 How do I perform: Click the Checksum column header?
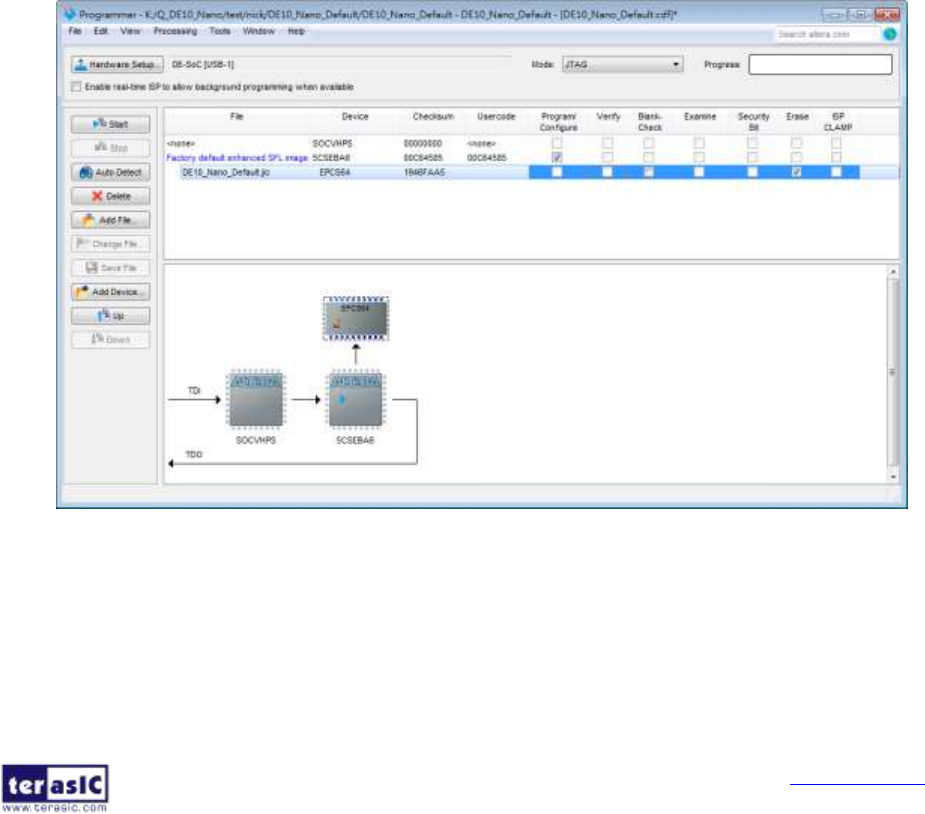(434, 117)
